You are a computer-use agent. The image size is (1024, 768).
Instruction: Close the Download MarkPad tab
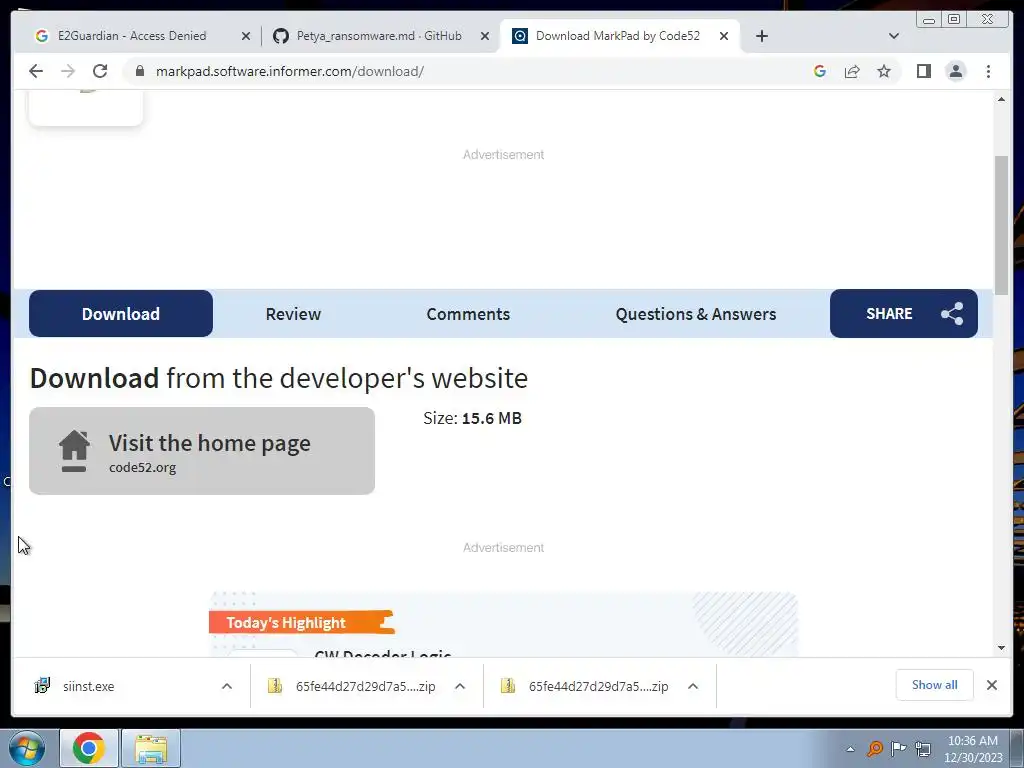click(x=724, y=36)
